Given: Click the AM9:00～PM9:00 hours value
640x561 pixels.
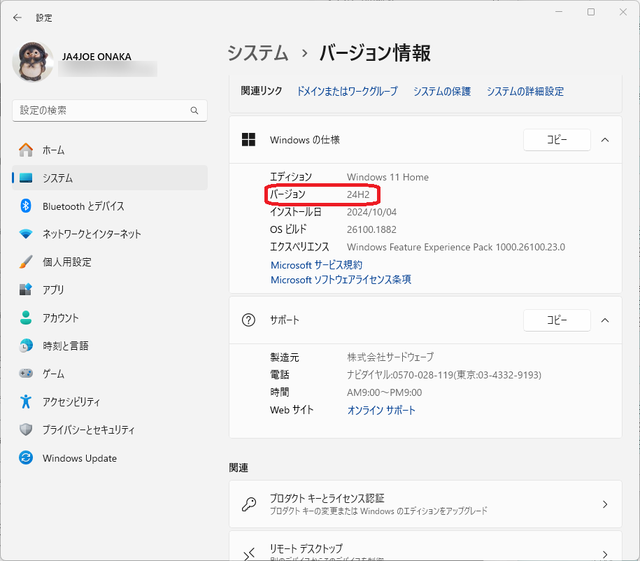Looking at the screenshot, I should 384,392.
